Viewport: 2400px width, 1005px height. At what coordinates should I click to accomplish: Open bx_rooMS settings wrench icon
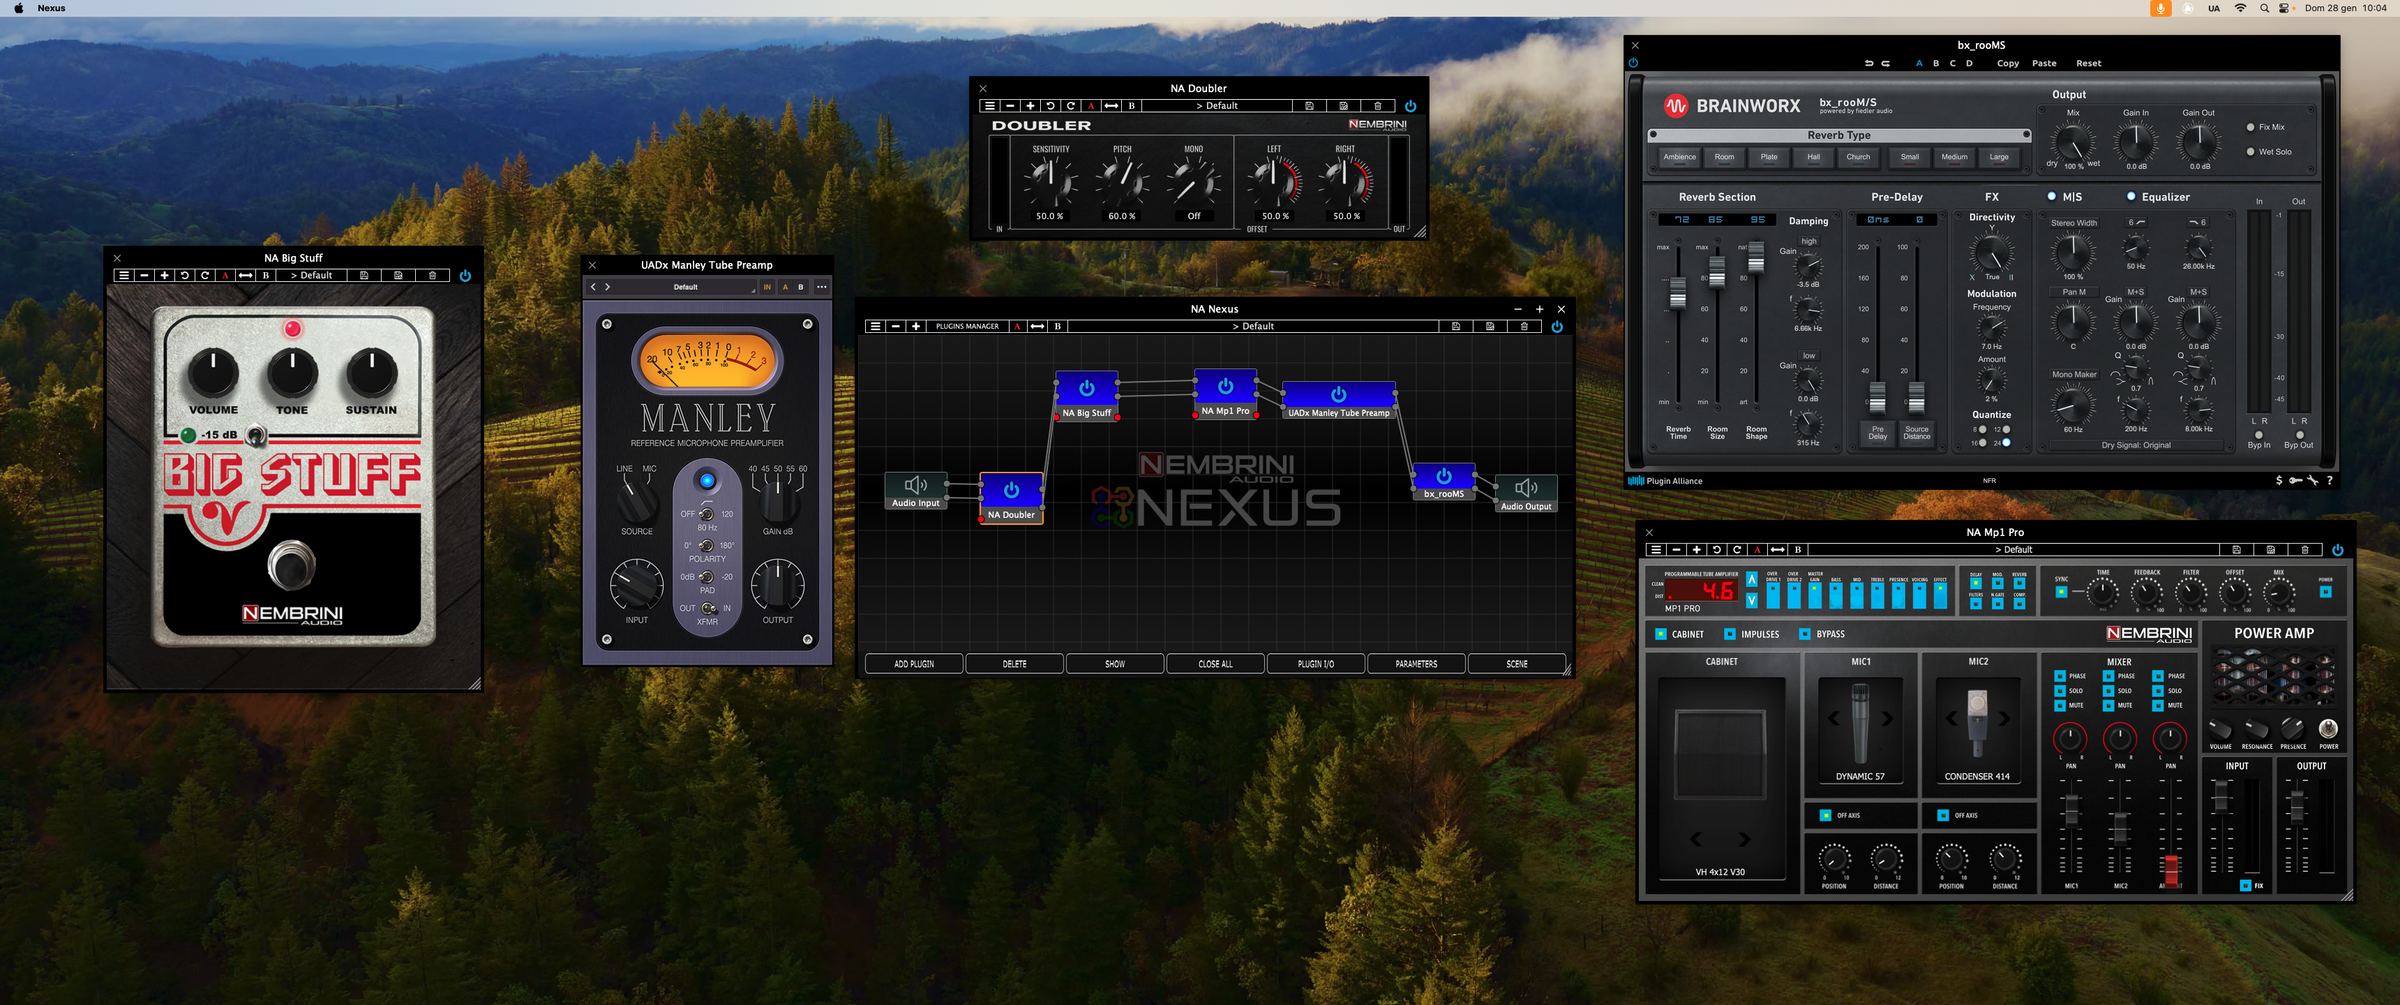pos(2312,481)
